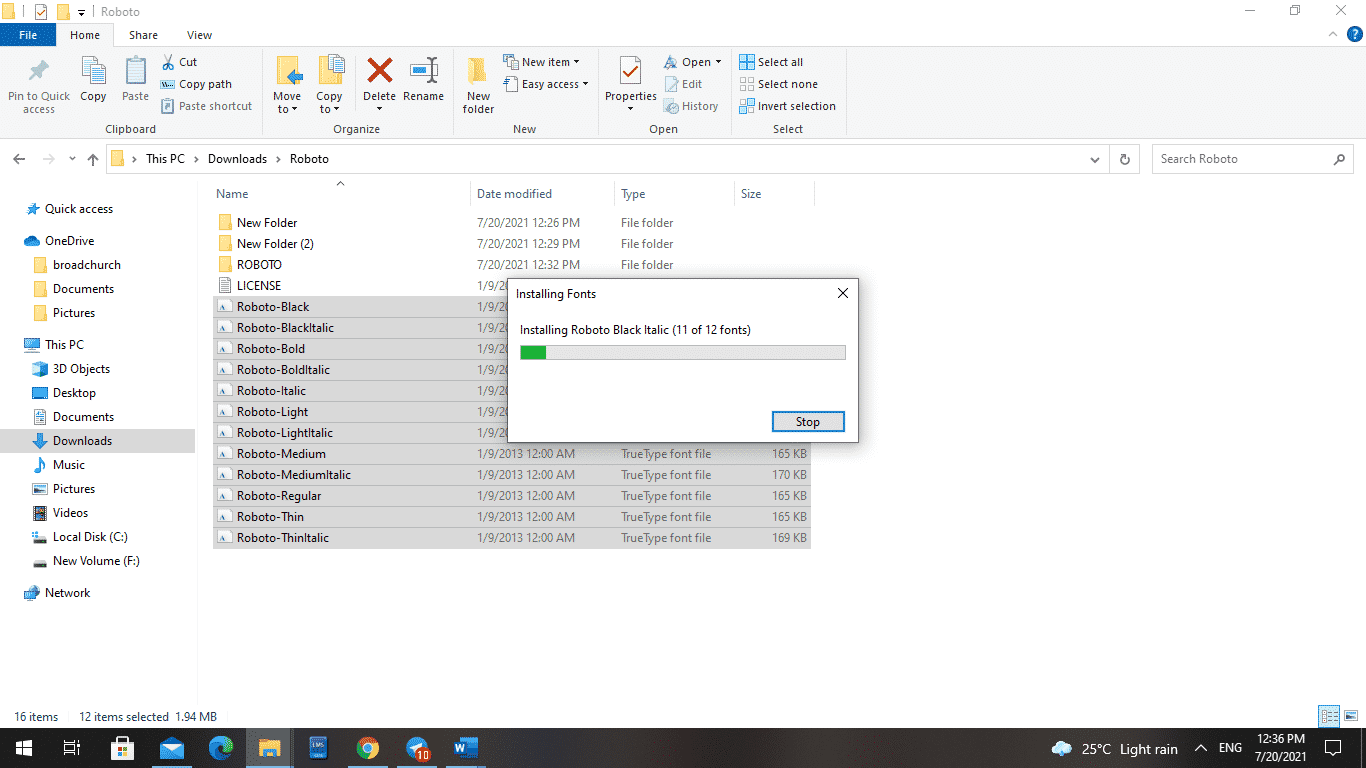Expand the Move to dropdown
1366x768 pixels.
click(287, 109)
